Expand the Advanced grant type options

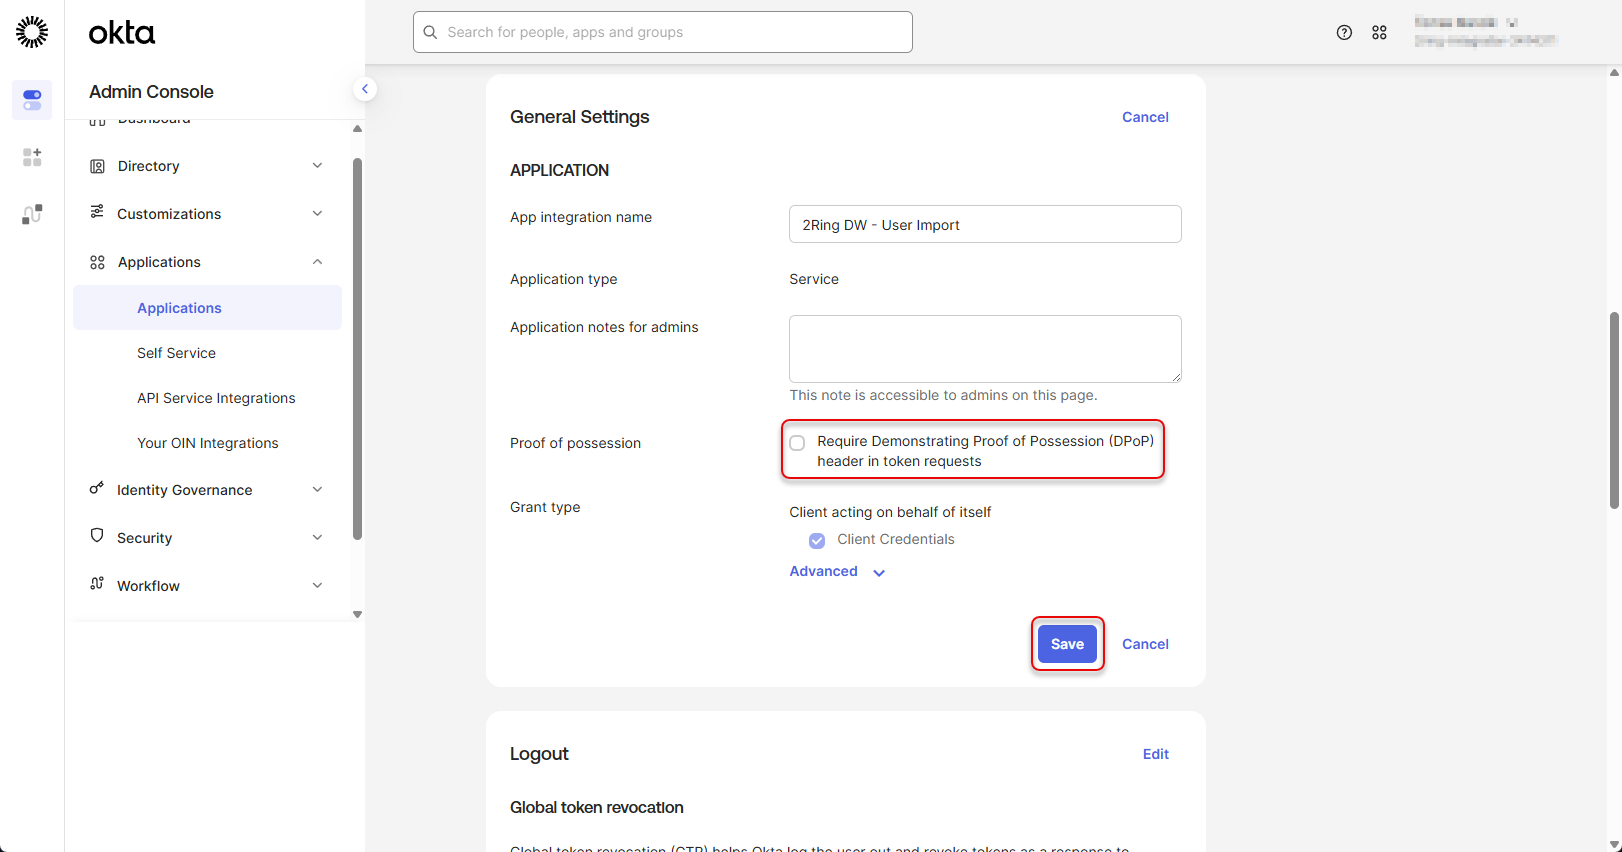point(836,572)
